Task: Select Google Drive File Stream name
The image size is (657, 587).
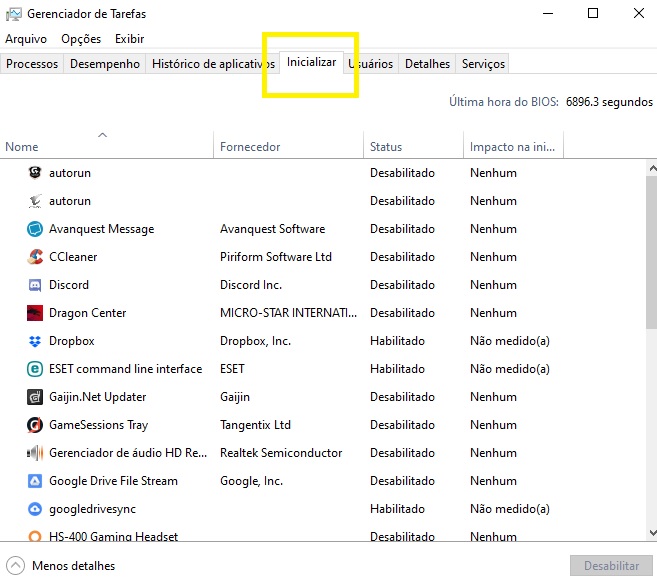Action: tap(113, 481)
